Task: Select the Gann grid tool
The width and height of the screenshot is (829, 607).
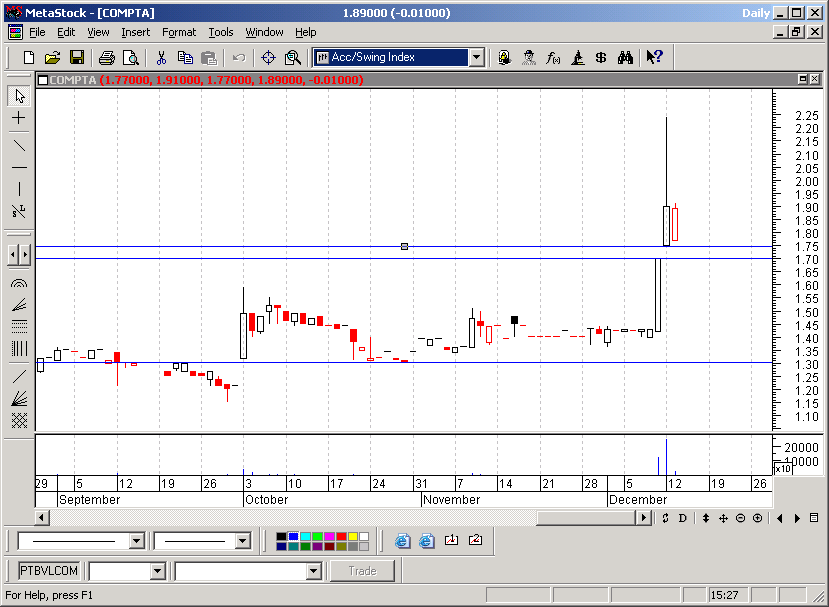Action: tap(19, 421)
